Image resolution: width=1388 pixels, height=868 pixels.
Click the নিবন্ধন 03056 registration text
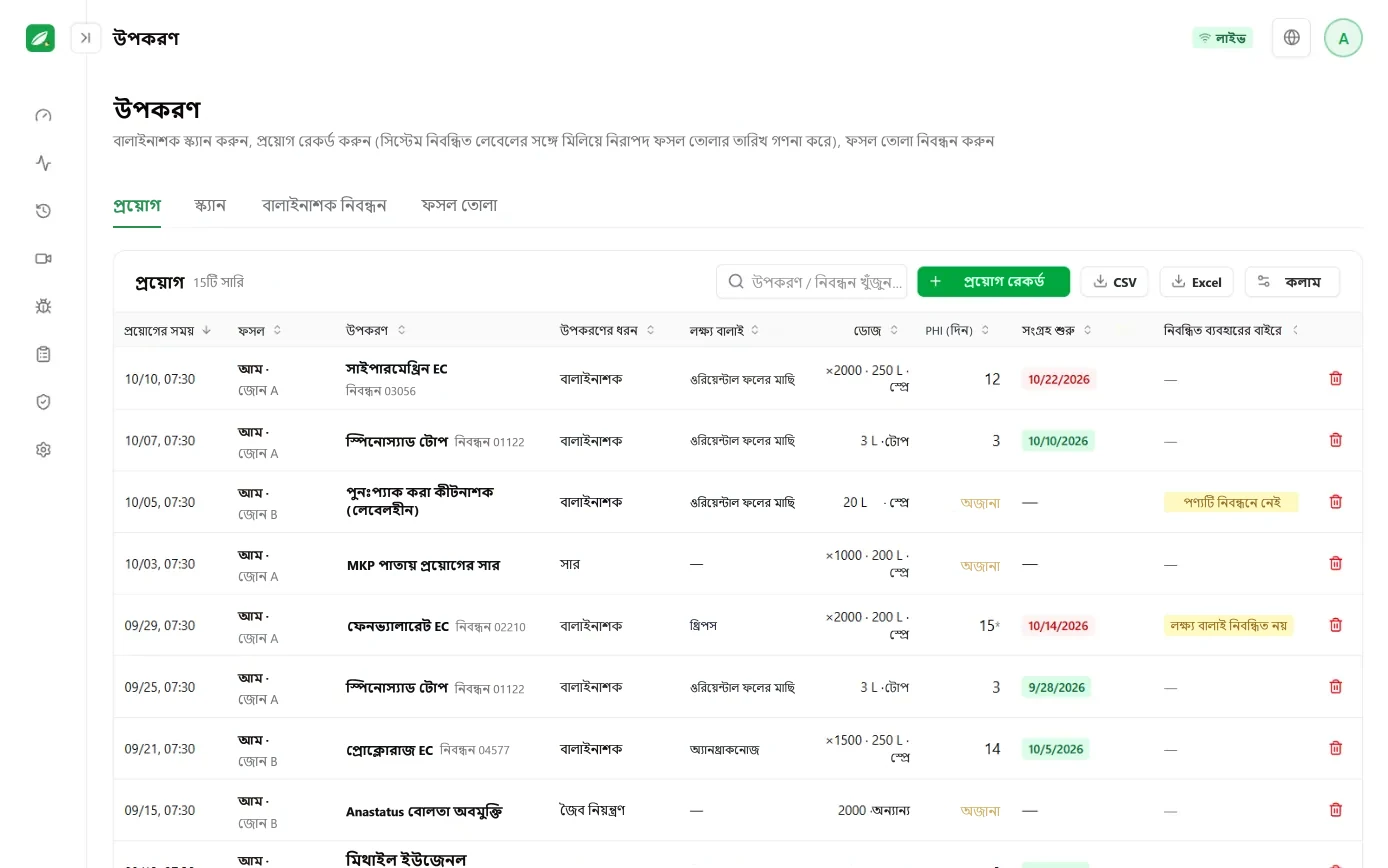click(x=381, y=391)
